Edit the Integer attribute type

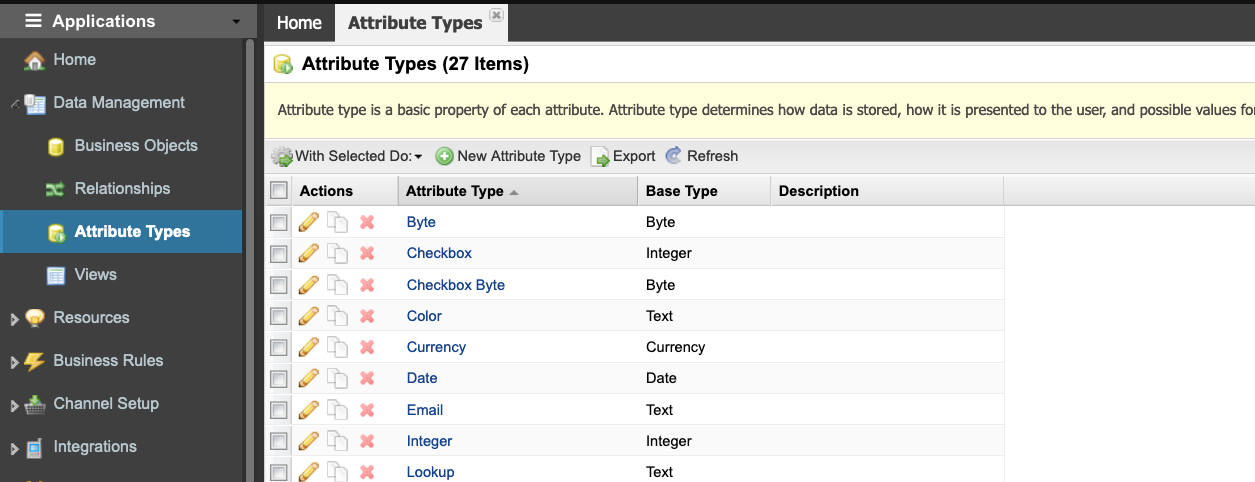tap(309, 441)
